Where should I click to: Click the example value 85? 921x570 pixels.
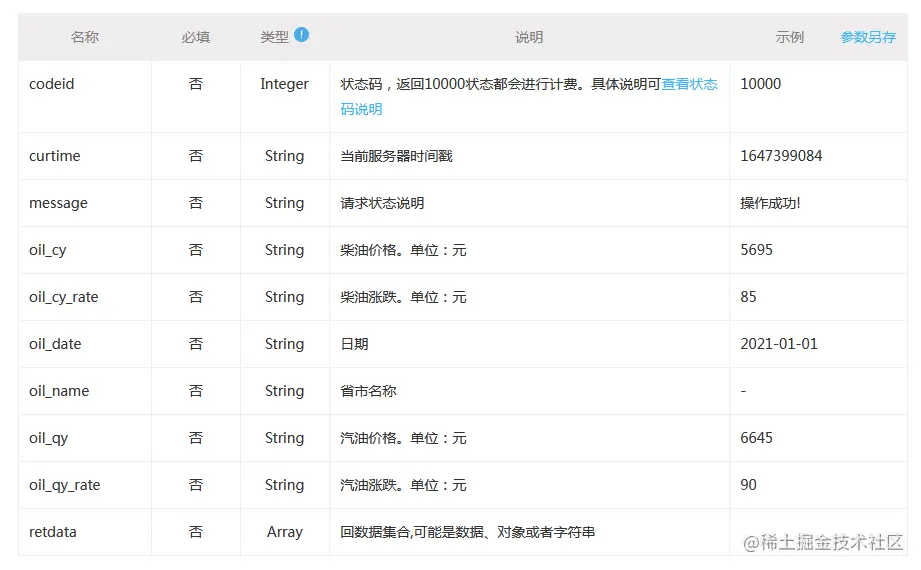click(748, 297)
